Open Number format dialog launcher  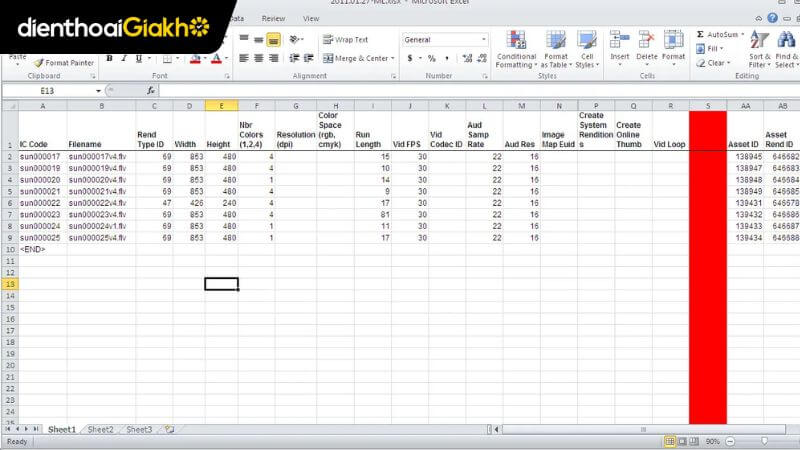click(484, 76)
